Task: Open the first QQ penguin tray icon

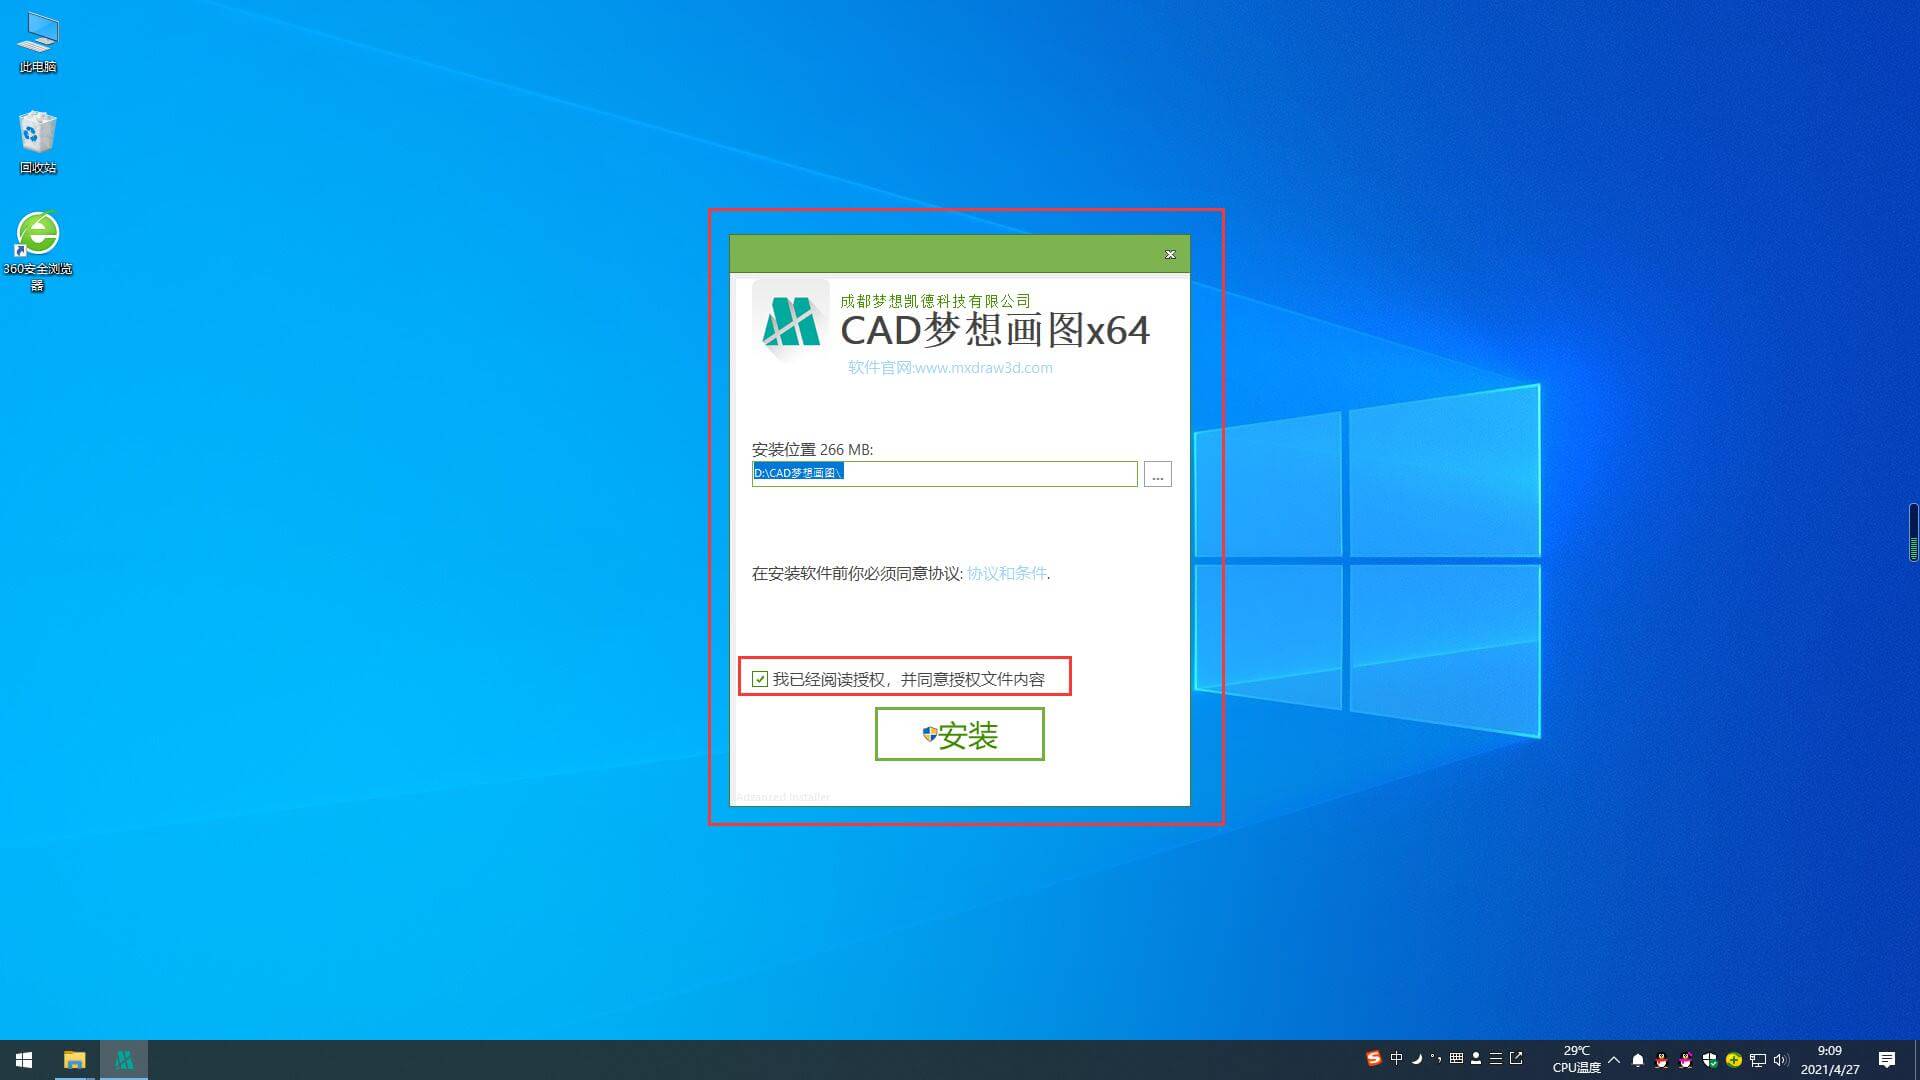Action: point(1662,1060)
